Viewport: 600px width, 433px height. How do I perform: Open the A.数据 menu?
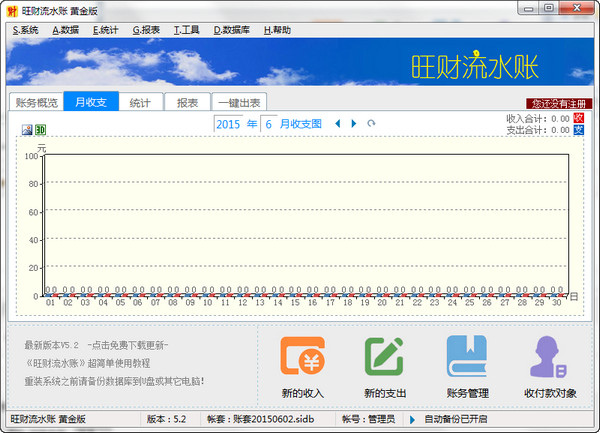click(66, 30)
